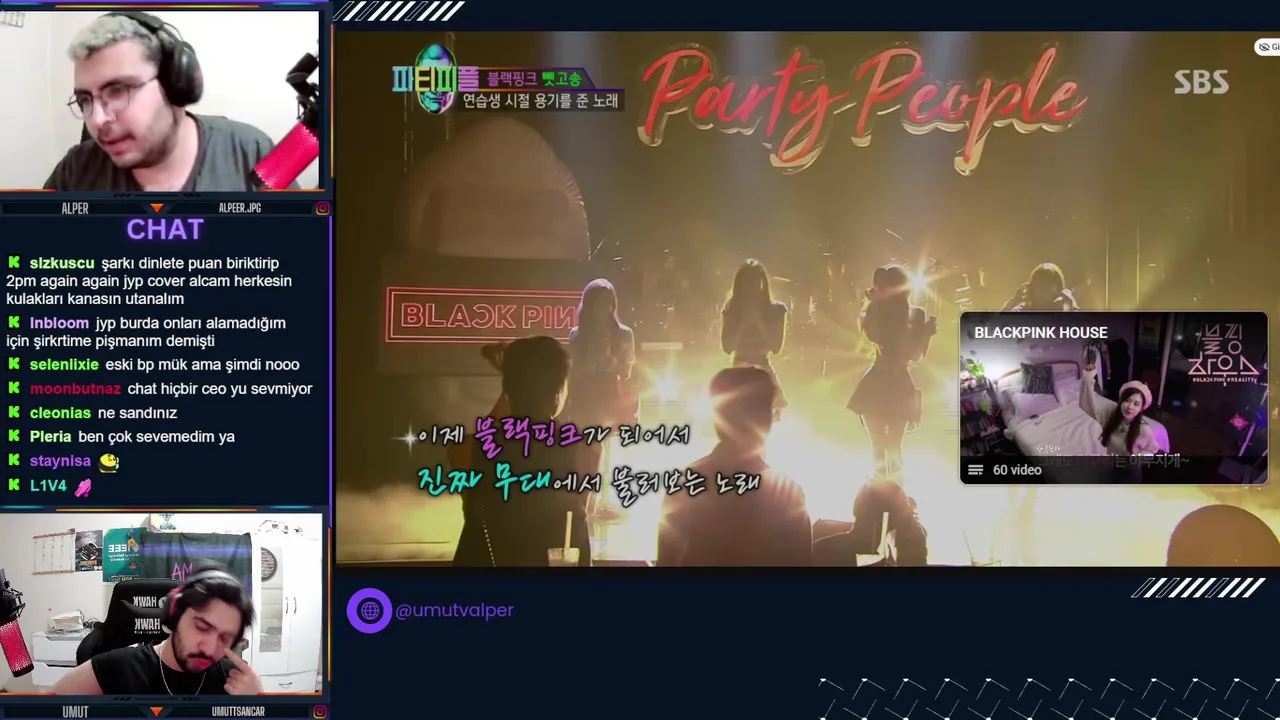
Task: Click the neon BLACKPINK sign in video
Action: coord(484,316)
